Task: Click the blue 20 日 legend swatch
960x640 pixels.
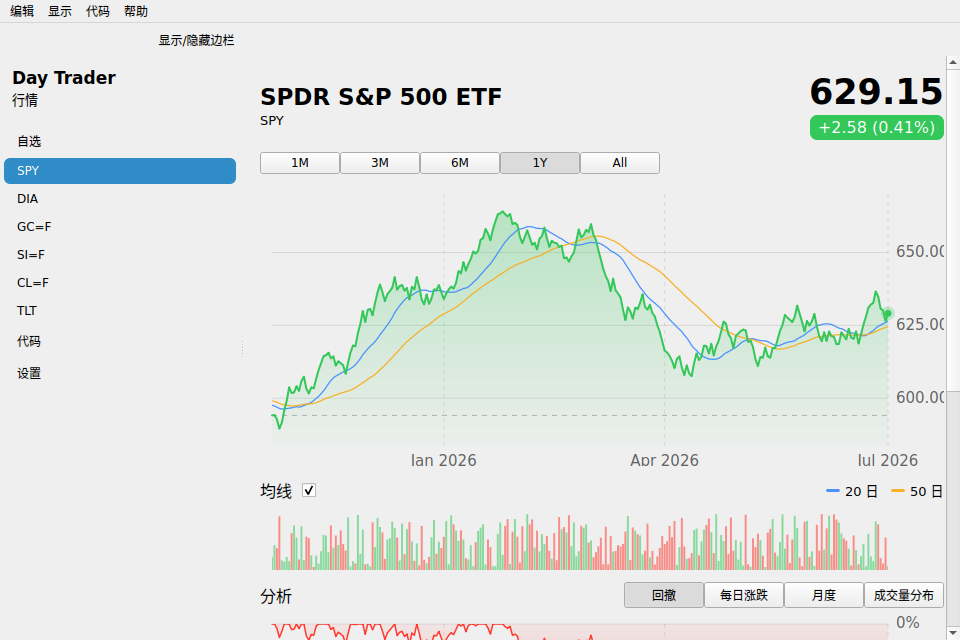Action: coord(833,491)
